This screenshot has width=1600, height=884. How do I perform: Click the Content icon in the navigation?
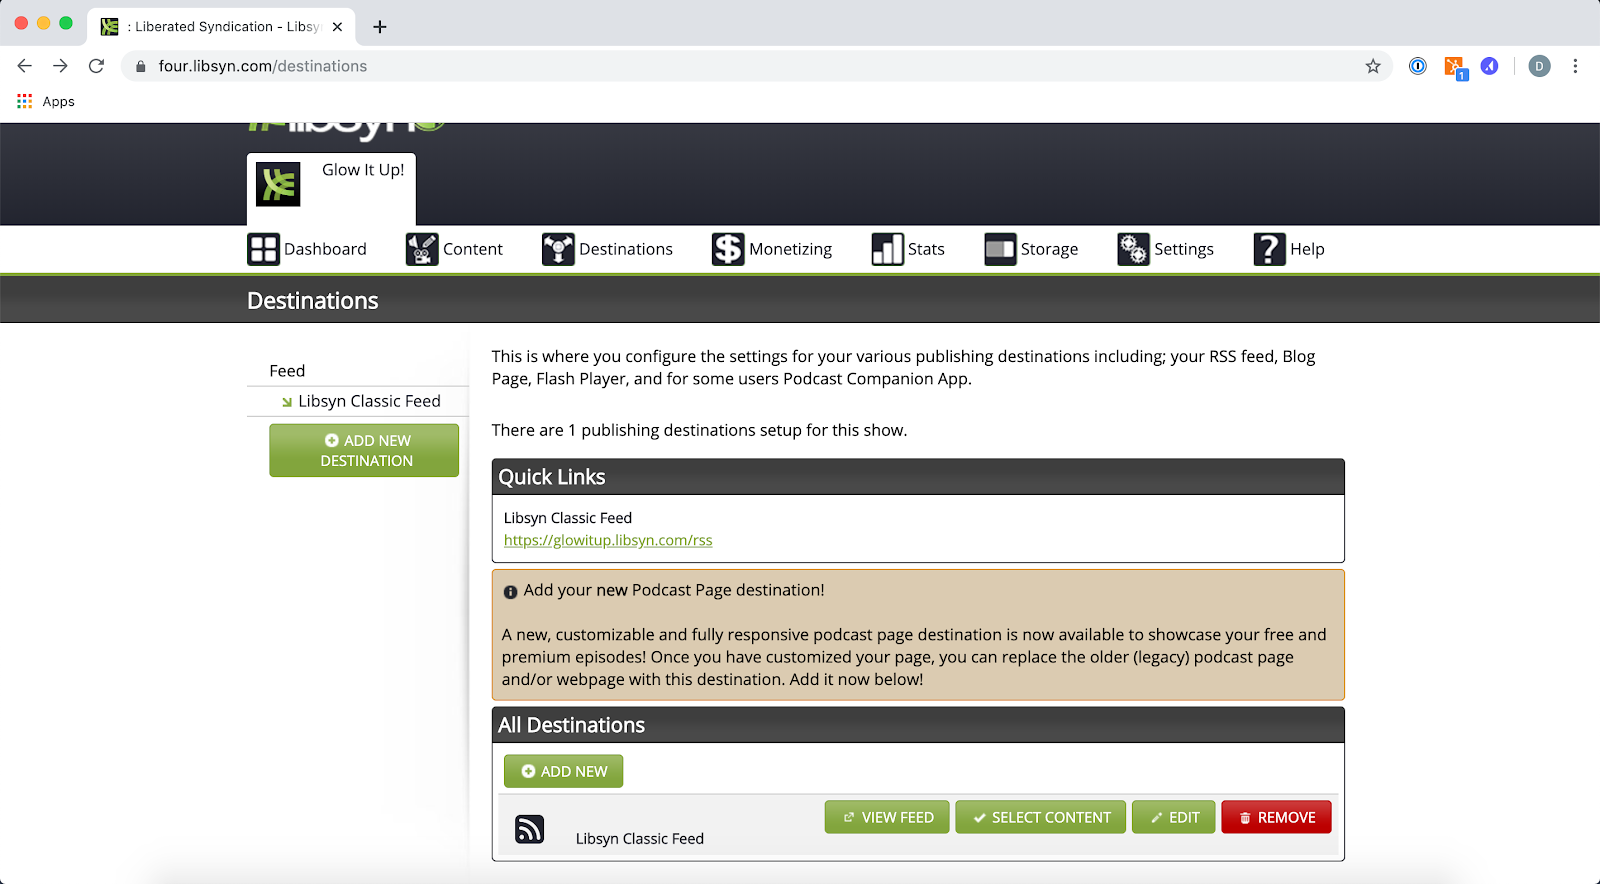coord(422,249)
